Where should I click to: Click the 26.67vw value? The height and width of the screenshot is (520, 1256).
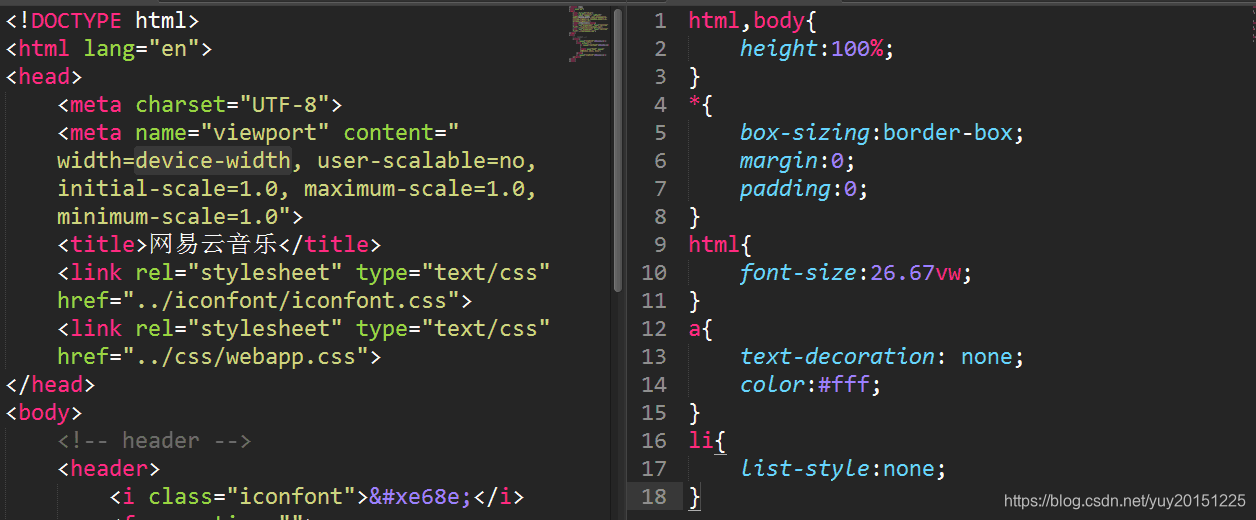(915, 272)
